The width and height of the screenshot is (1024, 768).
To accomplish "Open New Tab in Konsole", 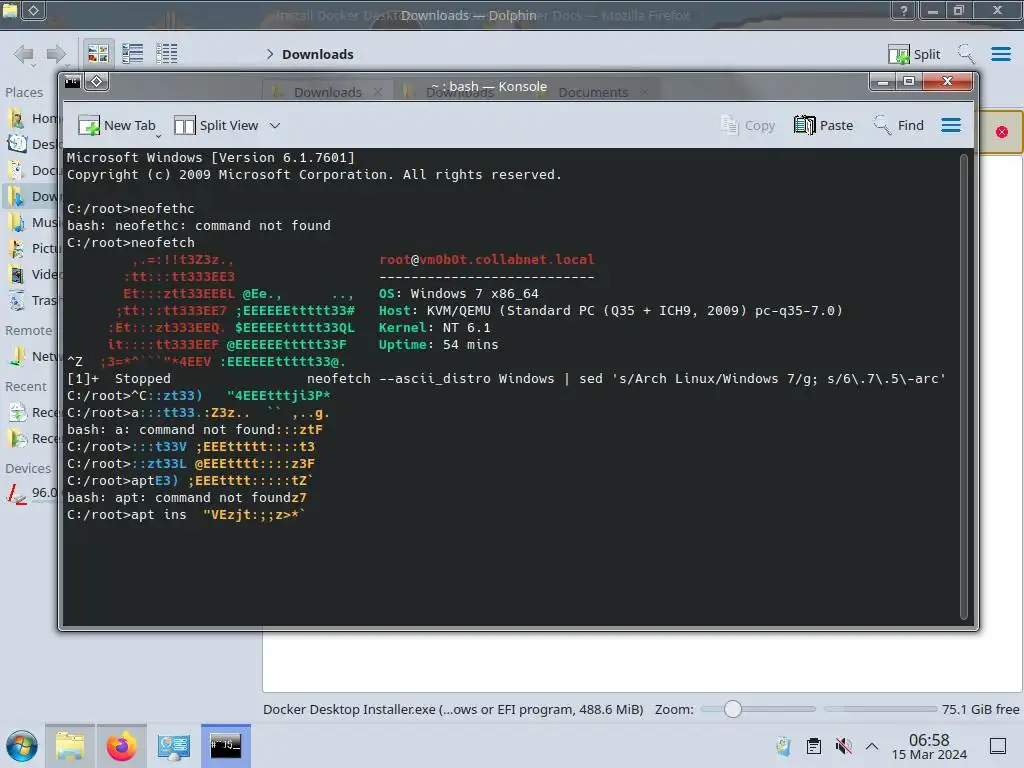I will click(116, 125).
